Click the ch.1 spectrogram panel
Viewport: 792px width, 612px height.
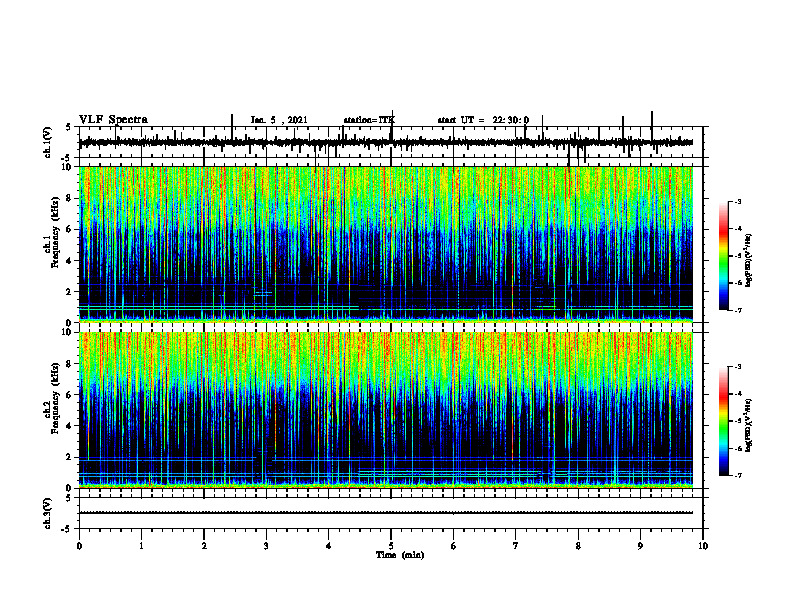click(x=385, y=244)
